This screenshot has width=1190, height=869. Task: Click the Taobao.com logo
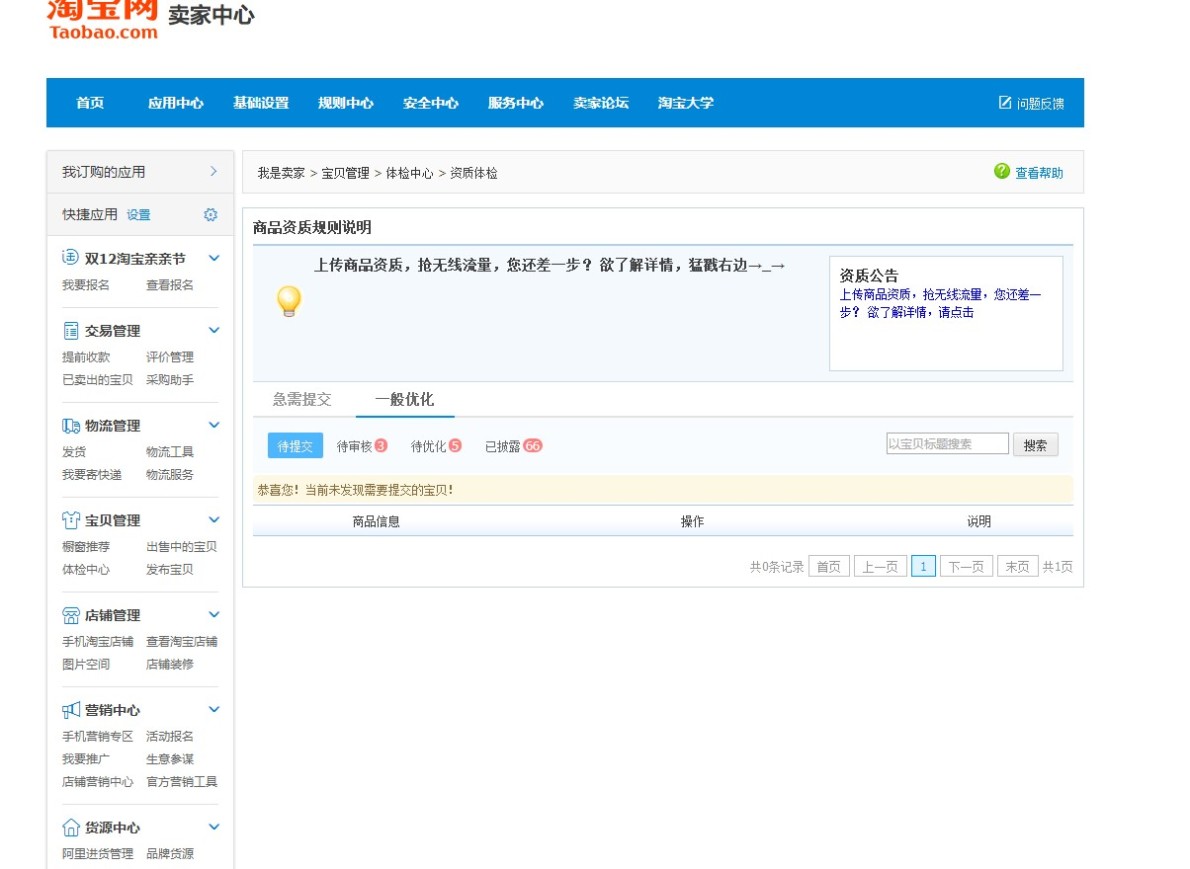102,20
